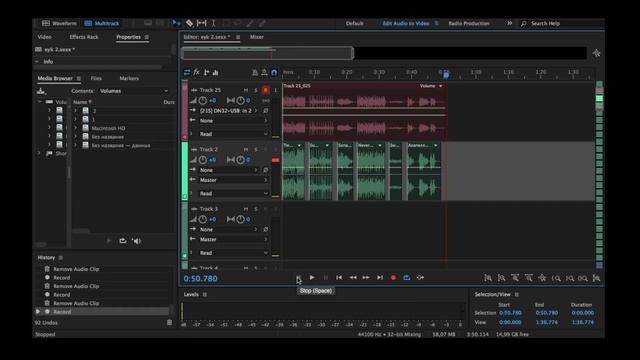Adjust Track 25 volume knob
Image resolution: width=640 pixels, height=360 pixels.
point(202,100)
